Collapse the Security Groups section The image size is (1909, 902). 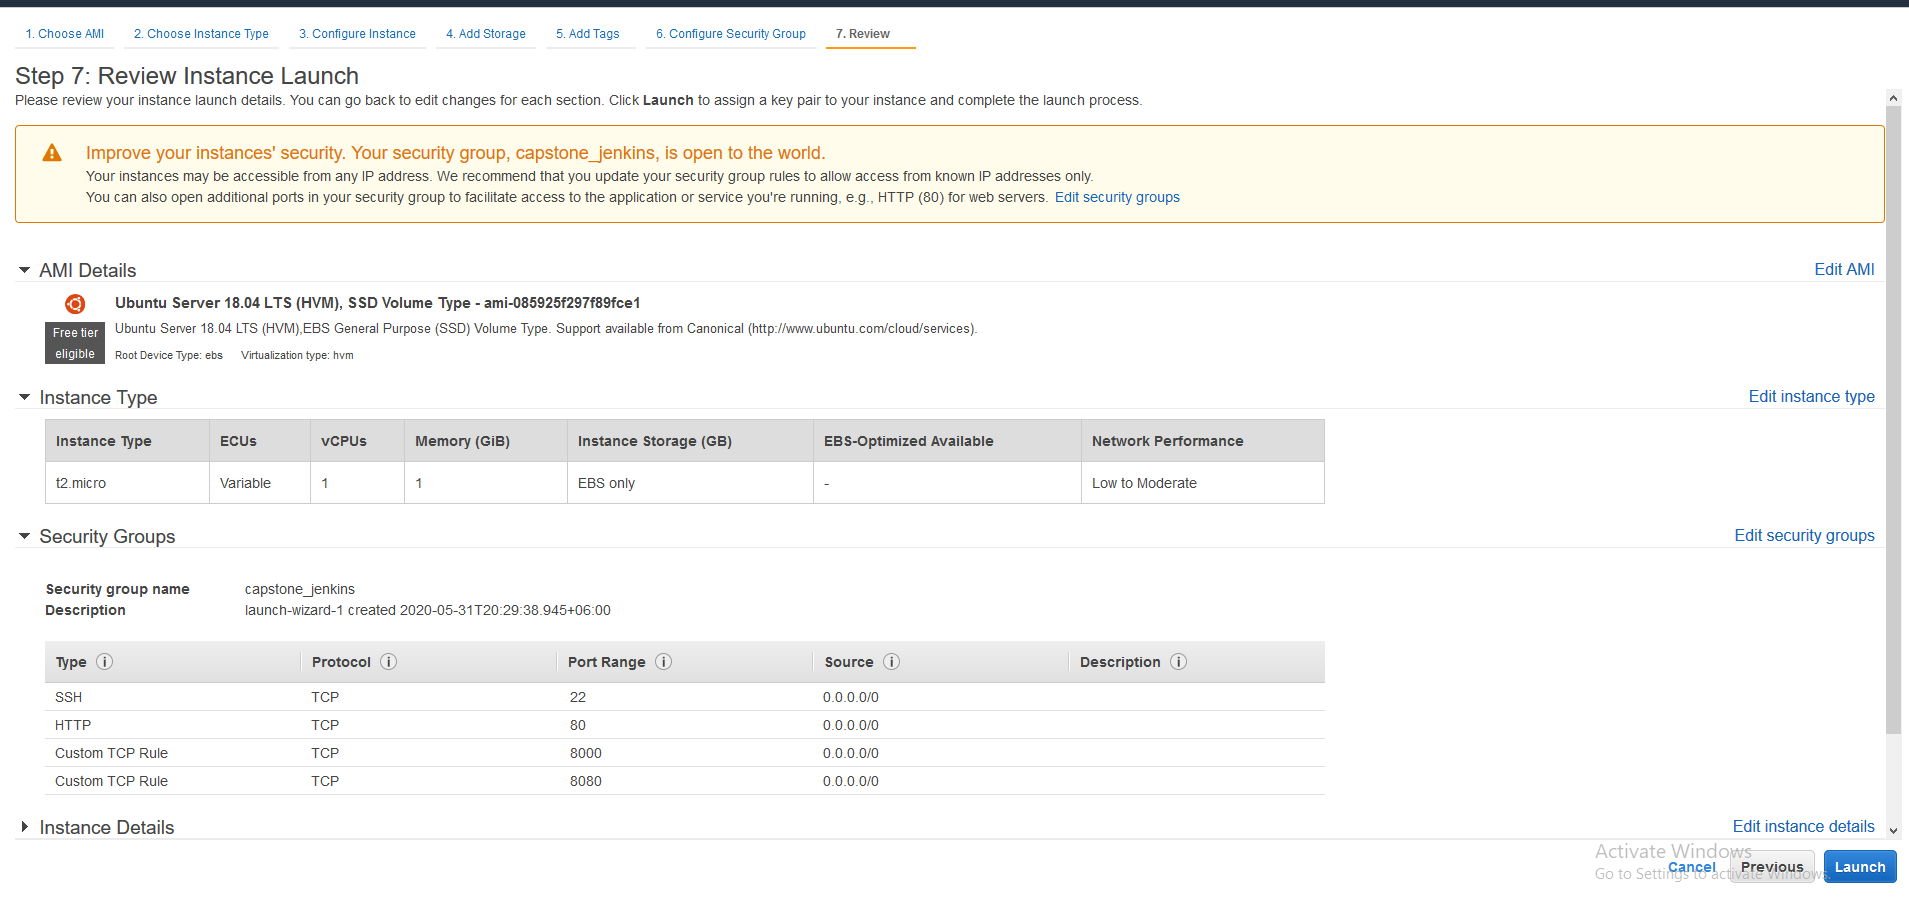point(24,536)
